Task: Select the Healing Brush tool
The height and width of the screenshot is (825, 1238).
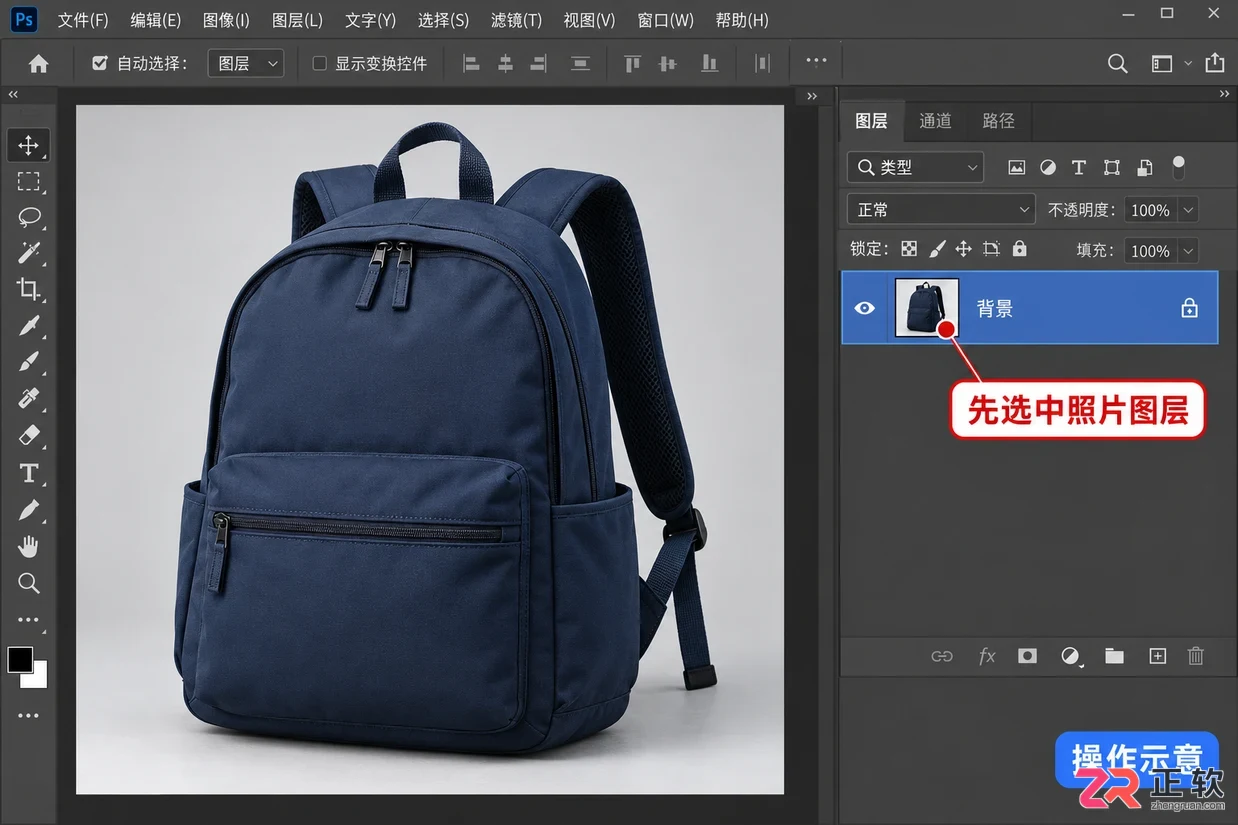Action: (28, 398)
